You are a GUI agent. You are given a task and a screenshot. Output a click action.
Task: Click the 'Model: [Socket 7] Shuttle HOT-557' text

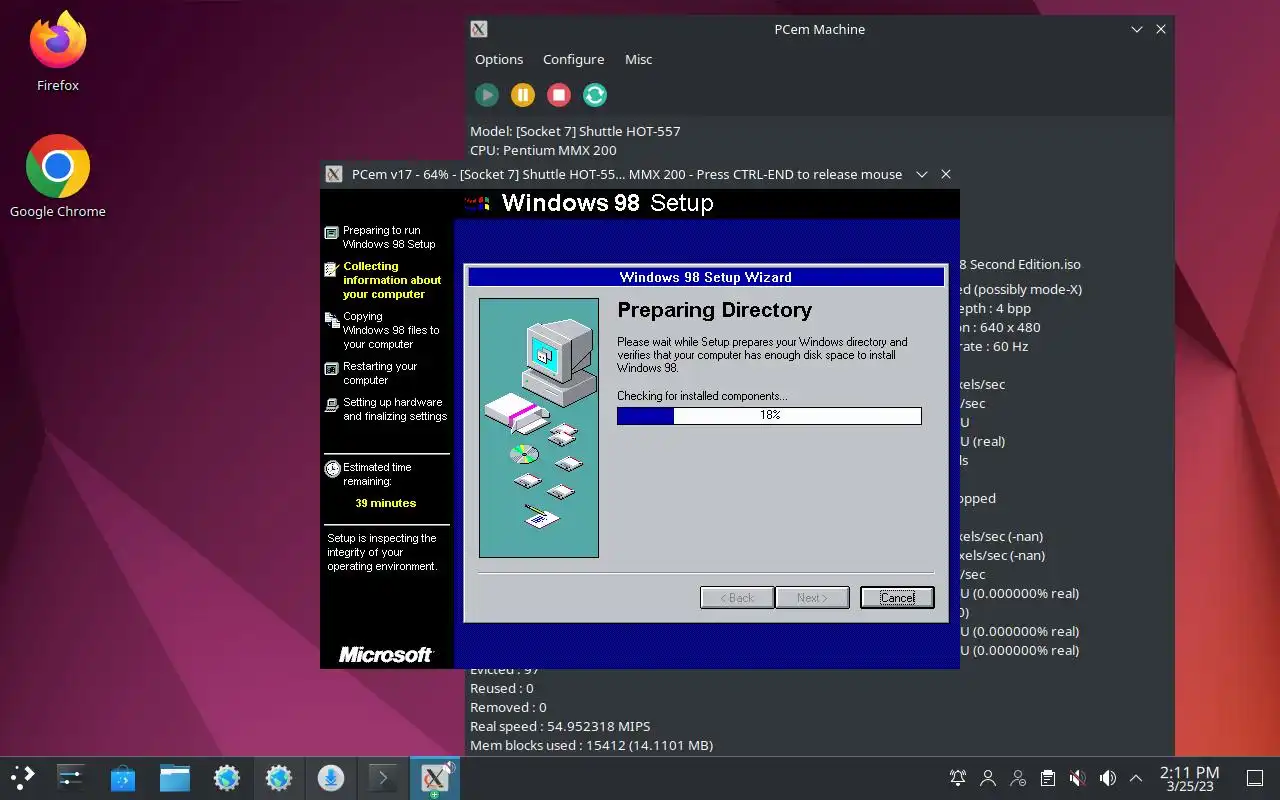click(x=575, y=131)
